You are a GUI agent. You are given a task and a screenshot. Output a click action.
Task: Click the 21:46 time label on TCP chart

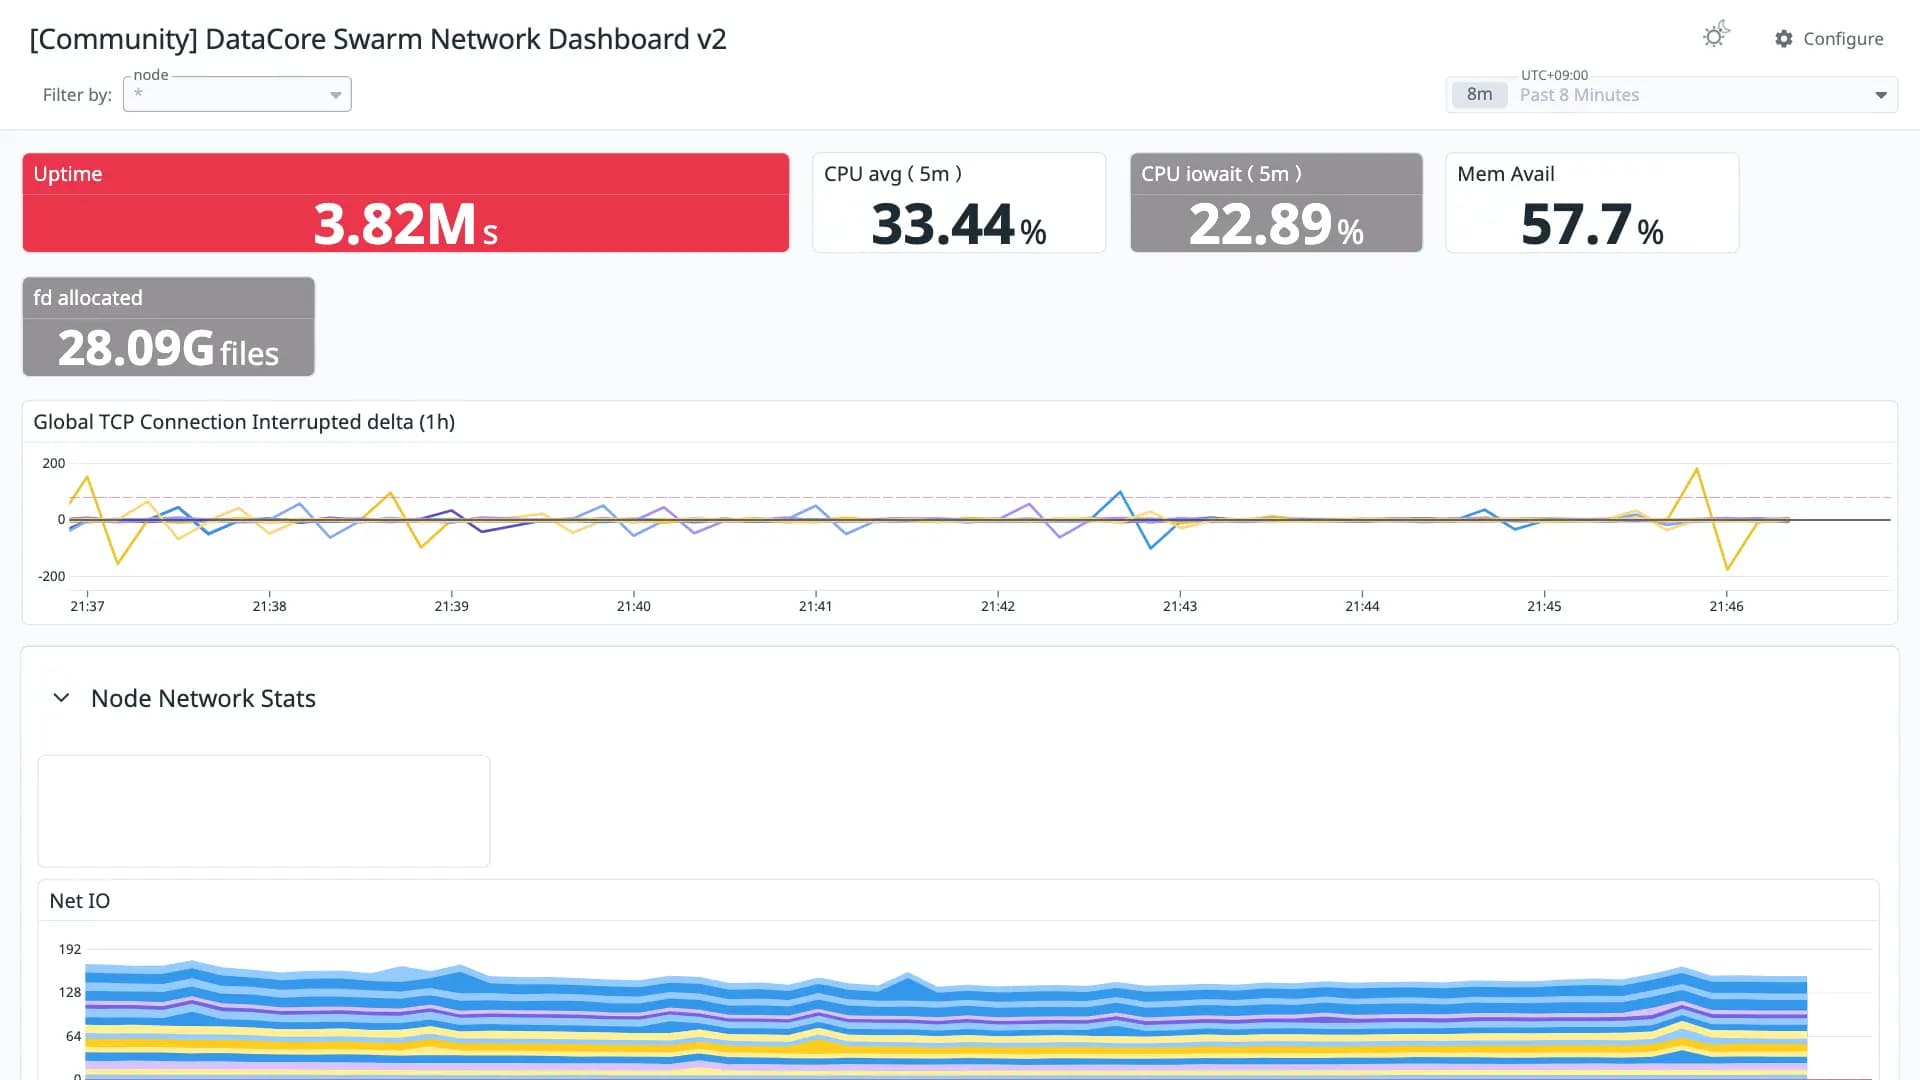(1726, 606)
